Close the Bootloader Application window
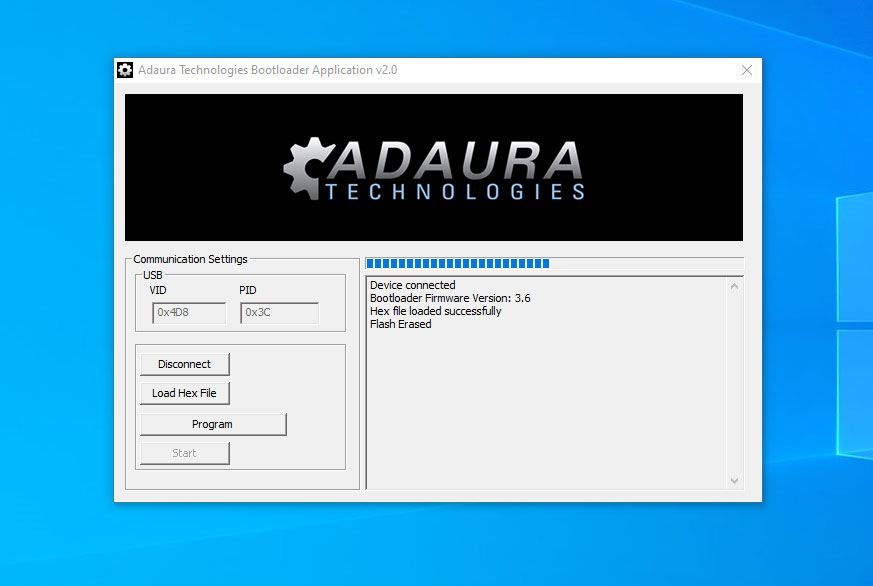Image resolution: width=873 pixels, height=586 pixels. (x=746, y=70)
